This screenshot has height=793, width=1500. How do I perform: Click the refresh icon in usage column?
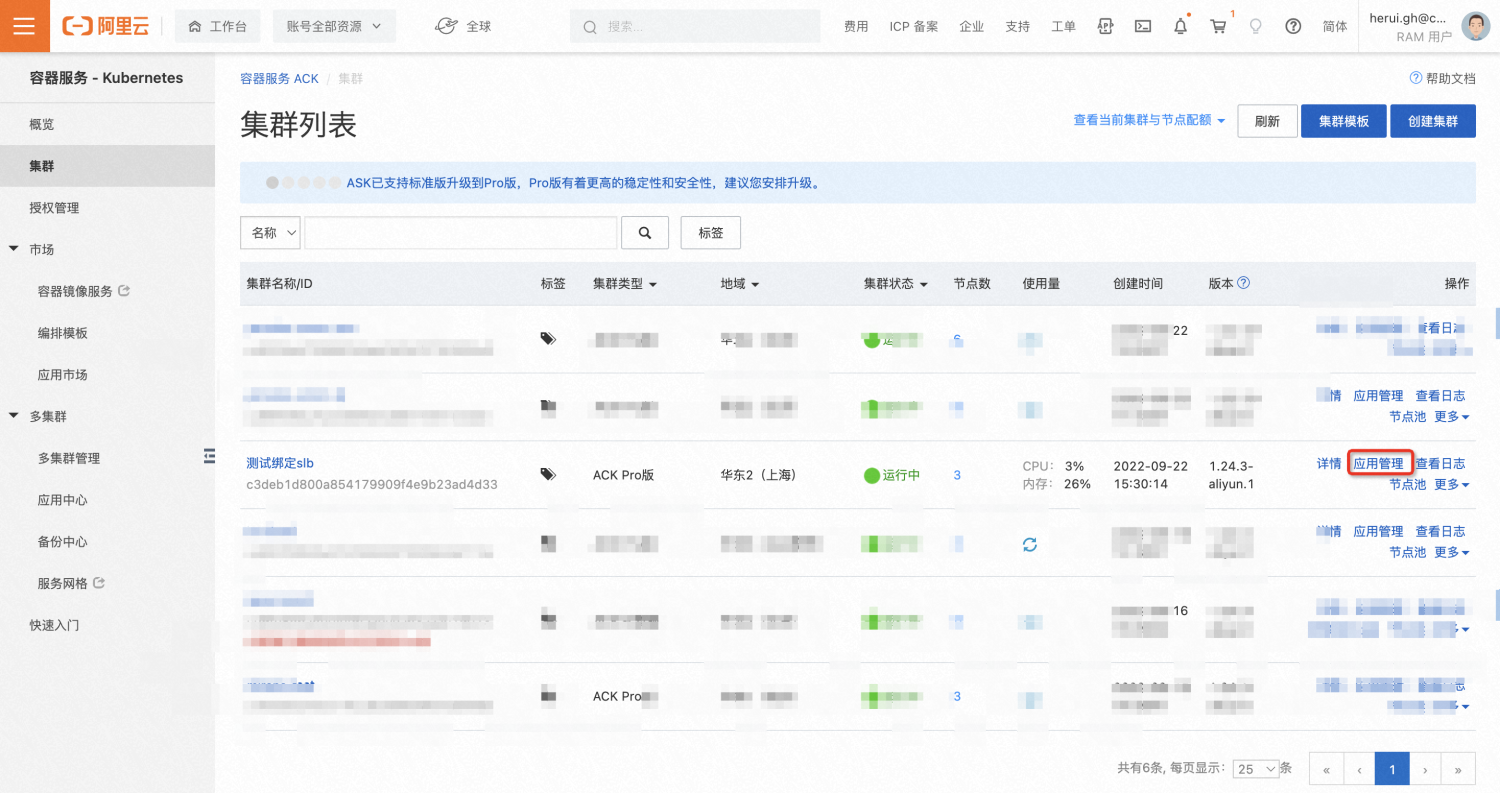click(x=1030, y=544)
